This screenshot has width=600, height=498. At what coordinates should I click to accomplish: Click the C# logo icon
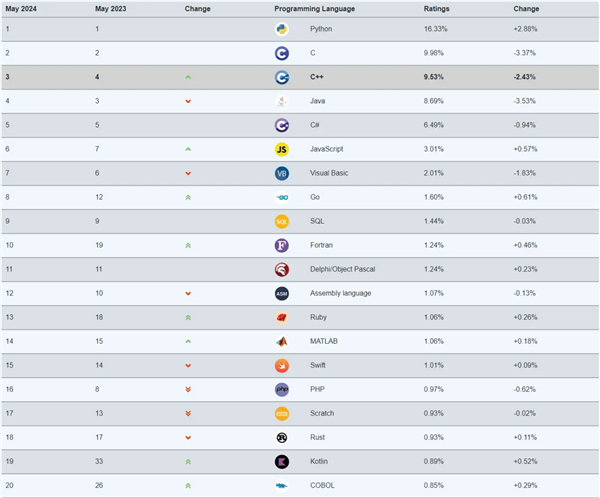coord(282,125)
